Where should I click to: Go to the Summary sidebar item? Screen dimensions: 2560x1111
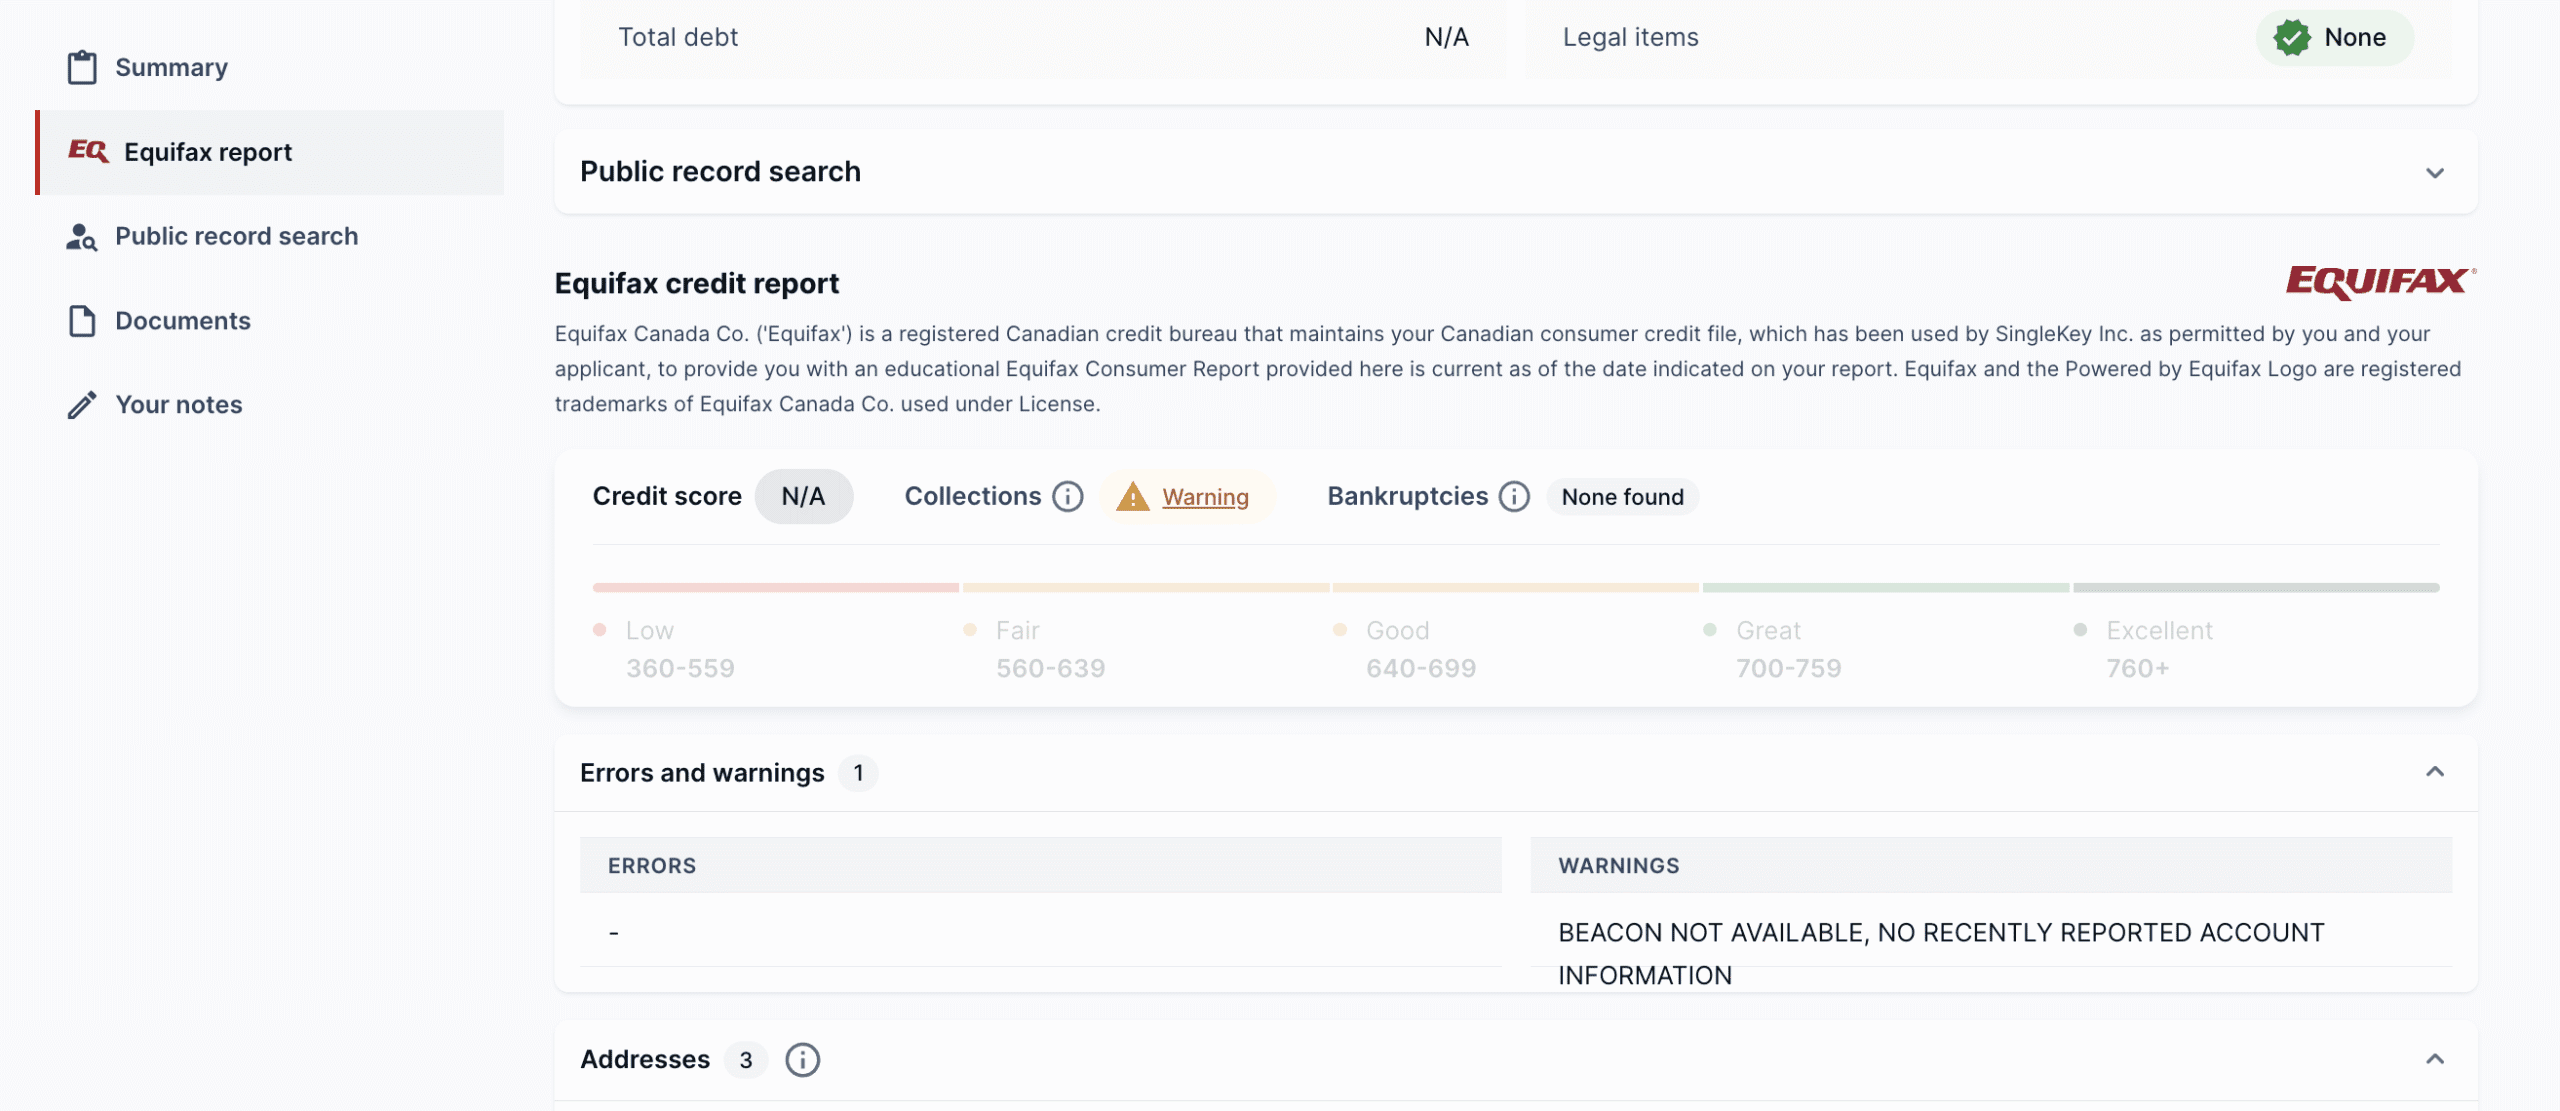coord(171,67)
